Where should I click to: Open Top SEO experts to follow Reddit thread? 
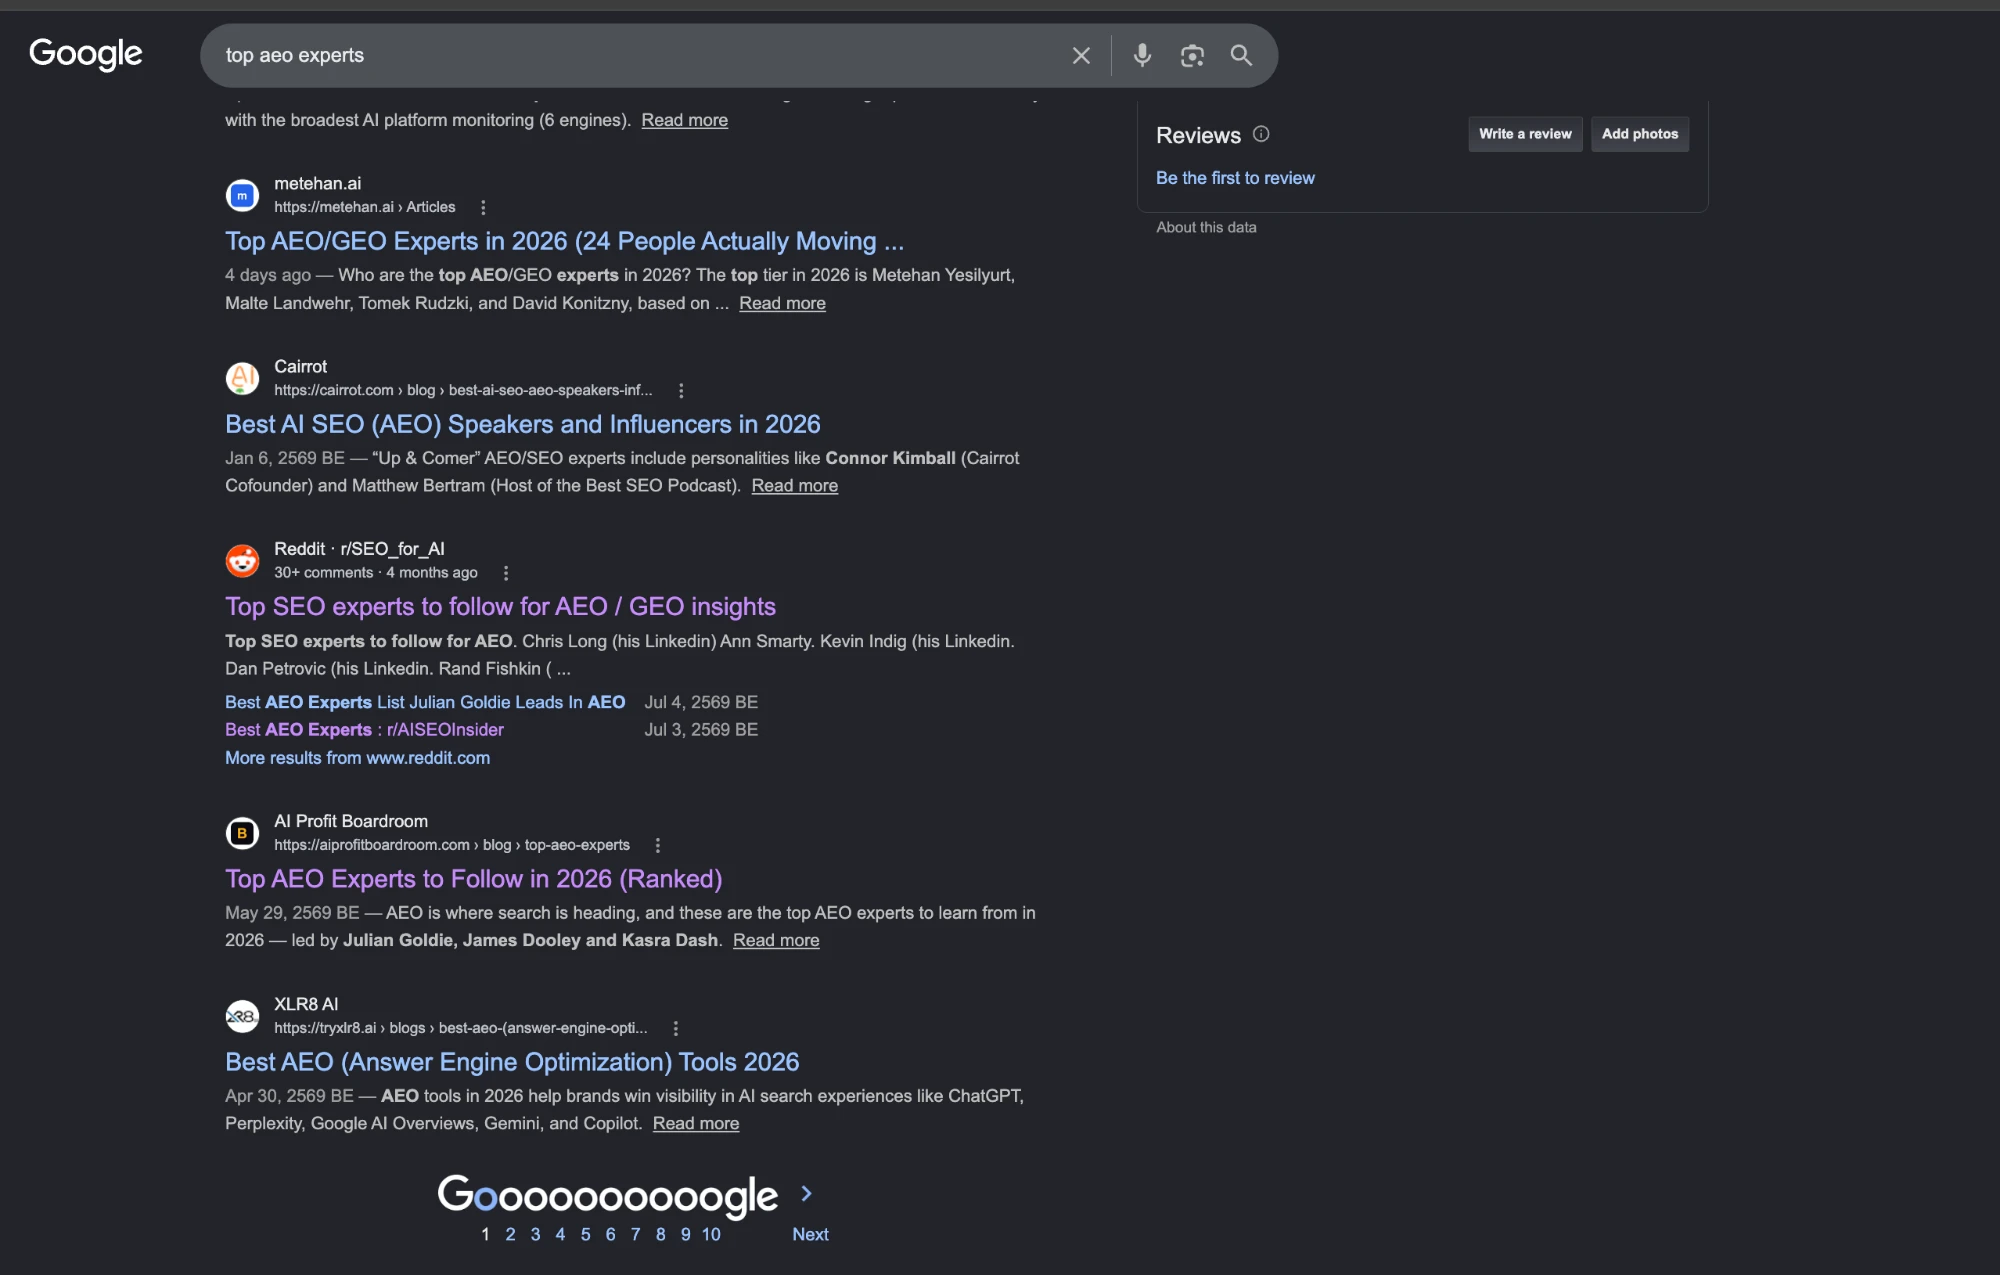point(500,607)
